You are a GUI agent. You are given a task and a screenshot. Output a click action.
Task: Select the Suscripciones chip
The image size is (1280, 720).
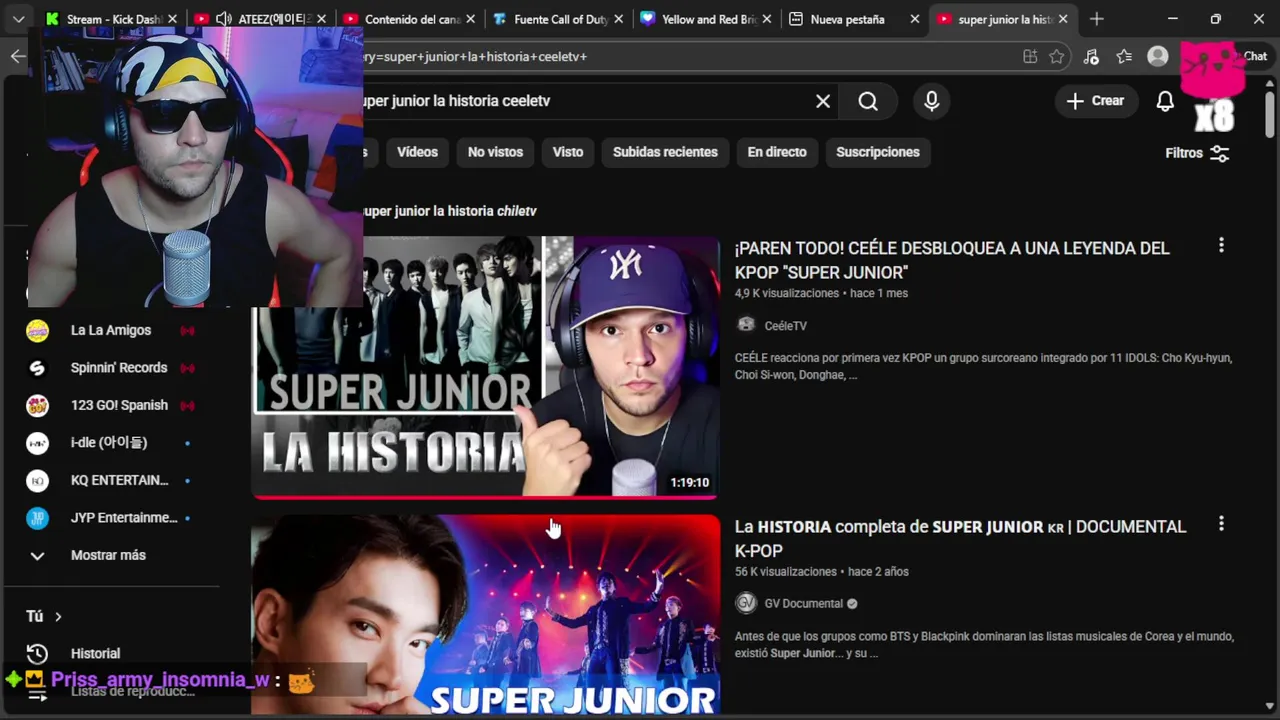[x=878, y=152]
